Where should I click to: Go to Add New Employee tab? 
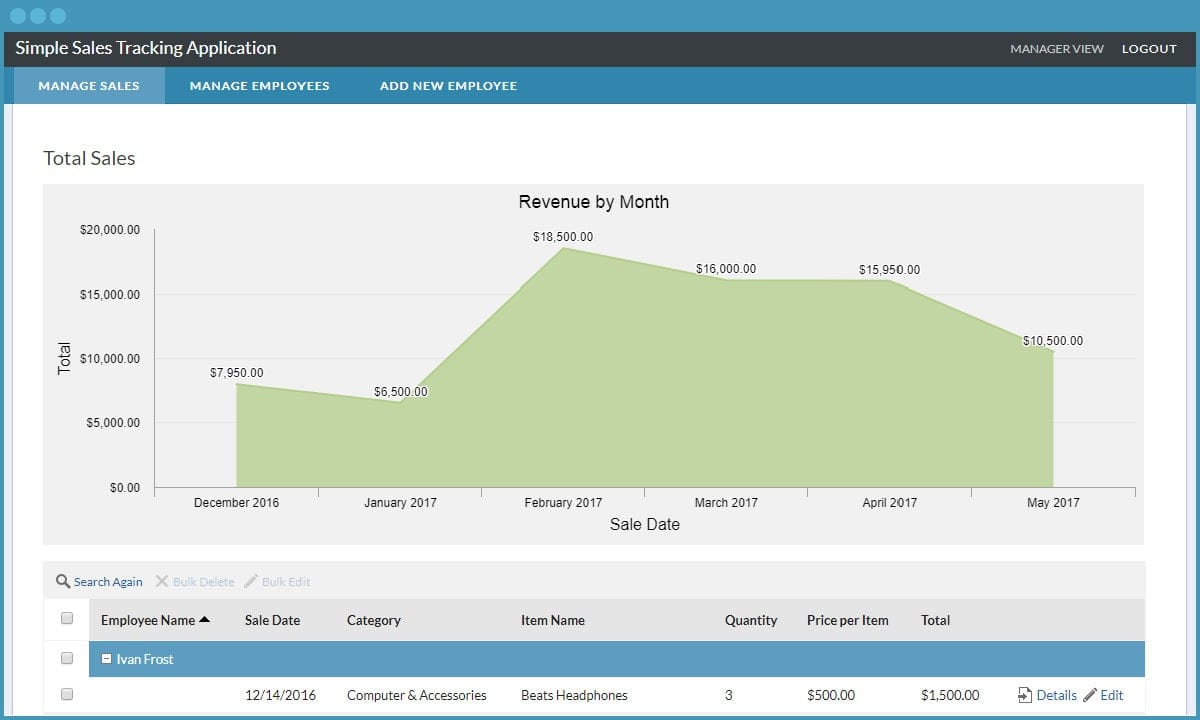tap(448, 86)
